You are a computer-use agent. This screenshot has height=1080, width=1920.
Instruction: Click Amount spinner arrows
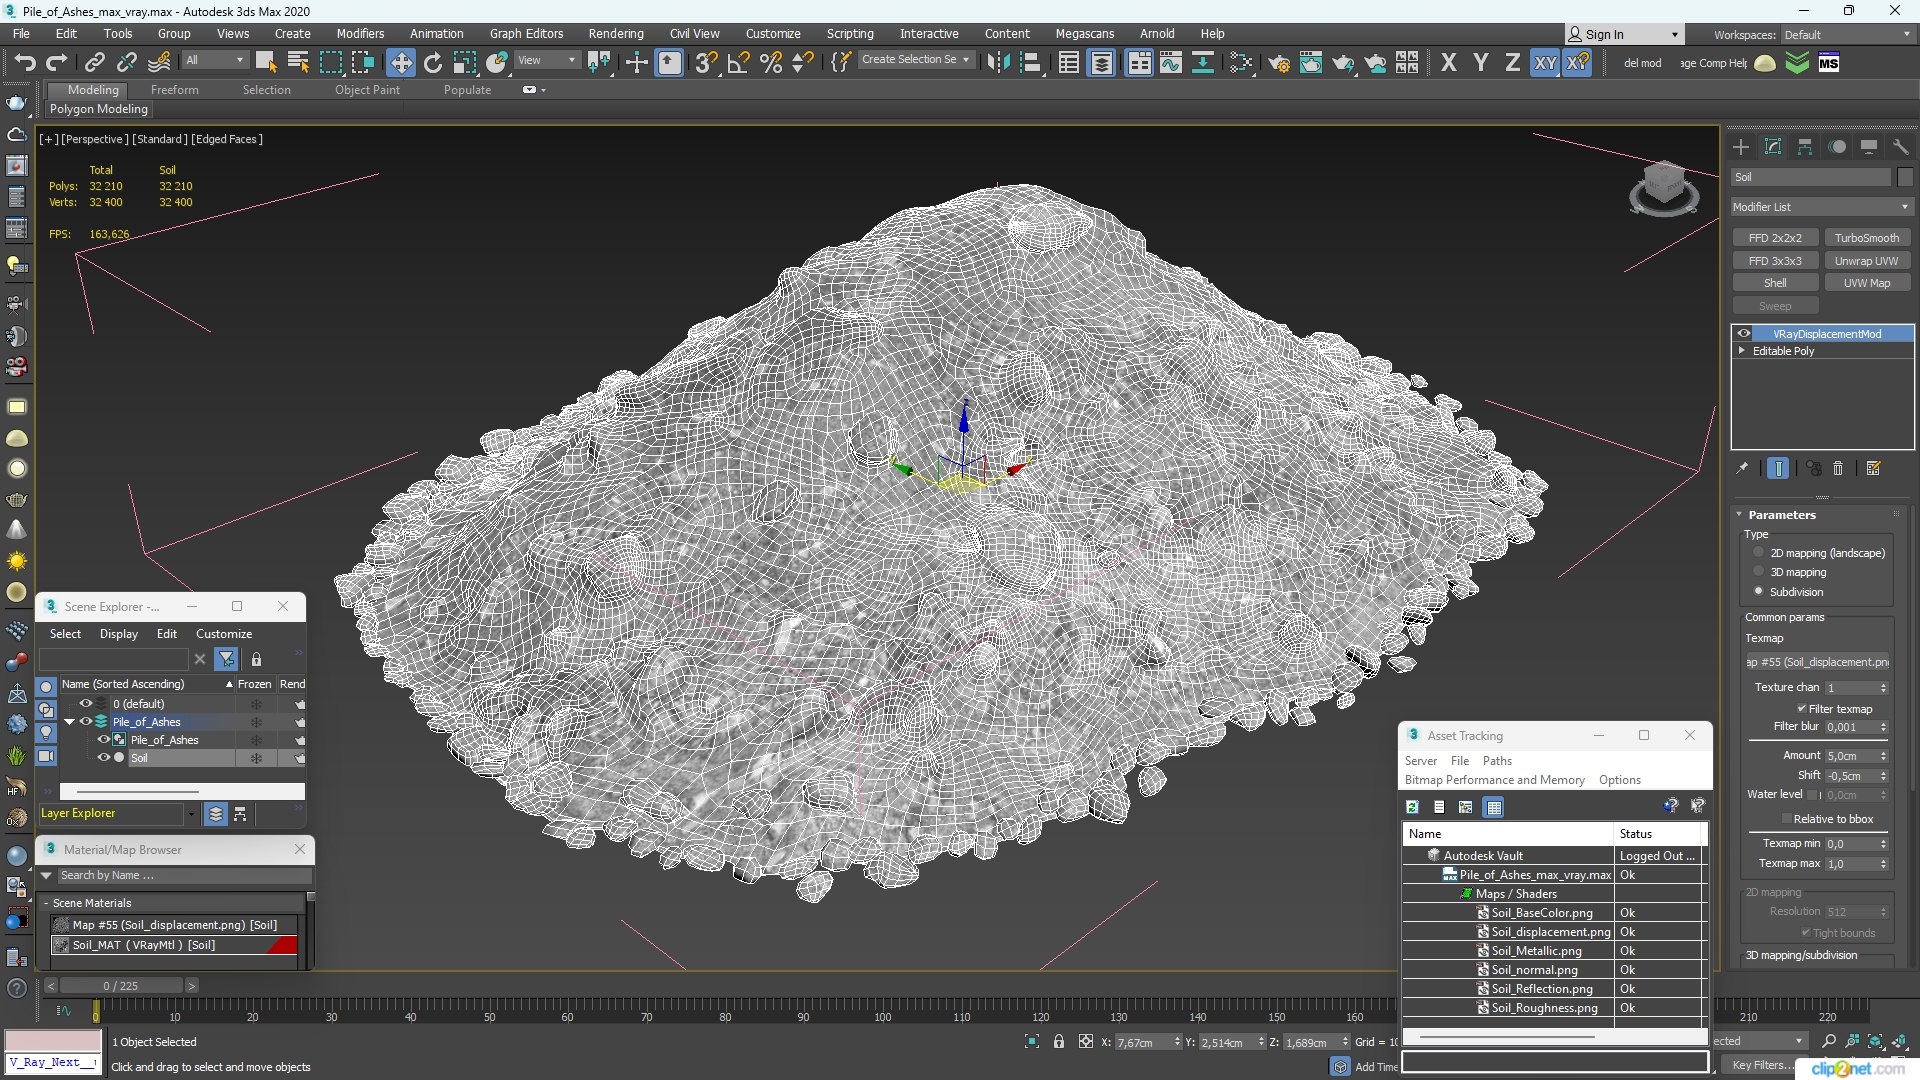(1883, 756)
